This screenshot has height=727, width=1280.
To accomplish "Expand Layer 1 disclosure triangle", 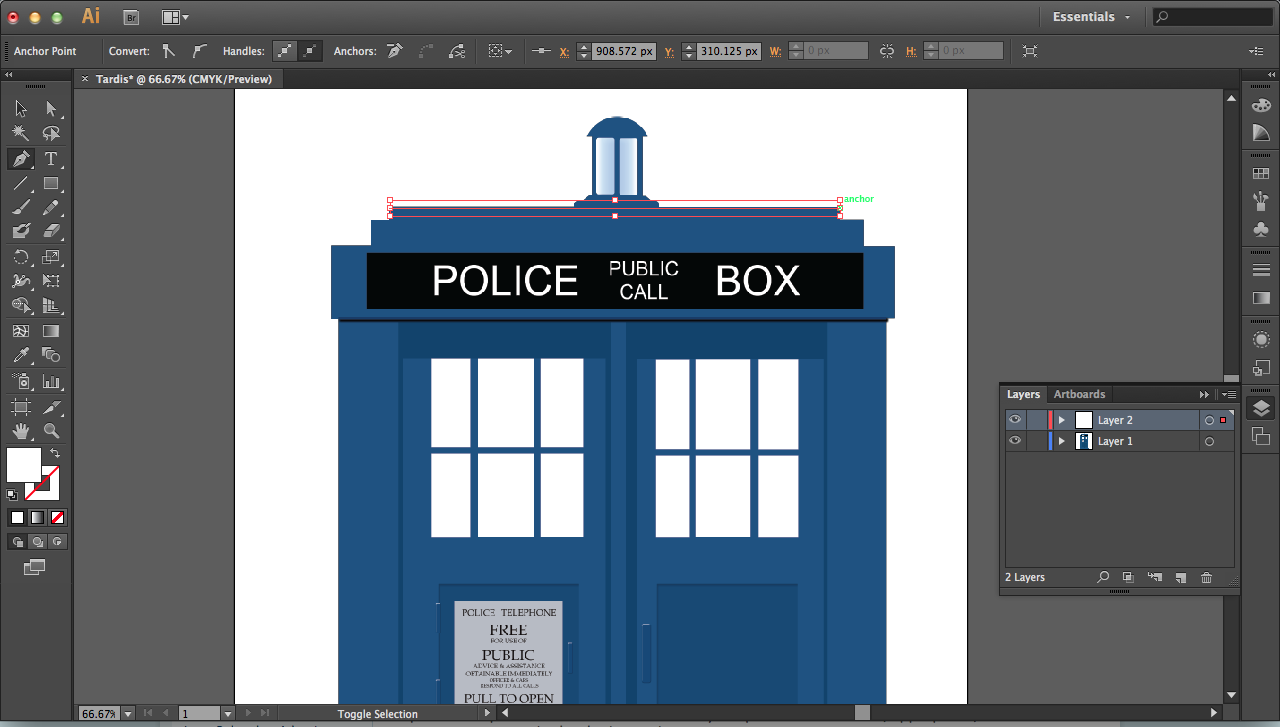I will (x=1062, y=441).
